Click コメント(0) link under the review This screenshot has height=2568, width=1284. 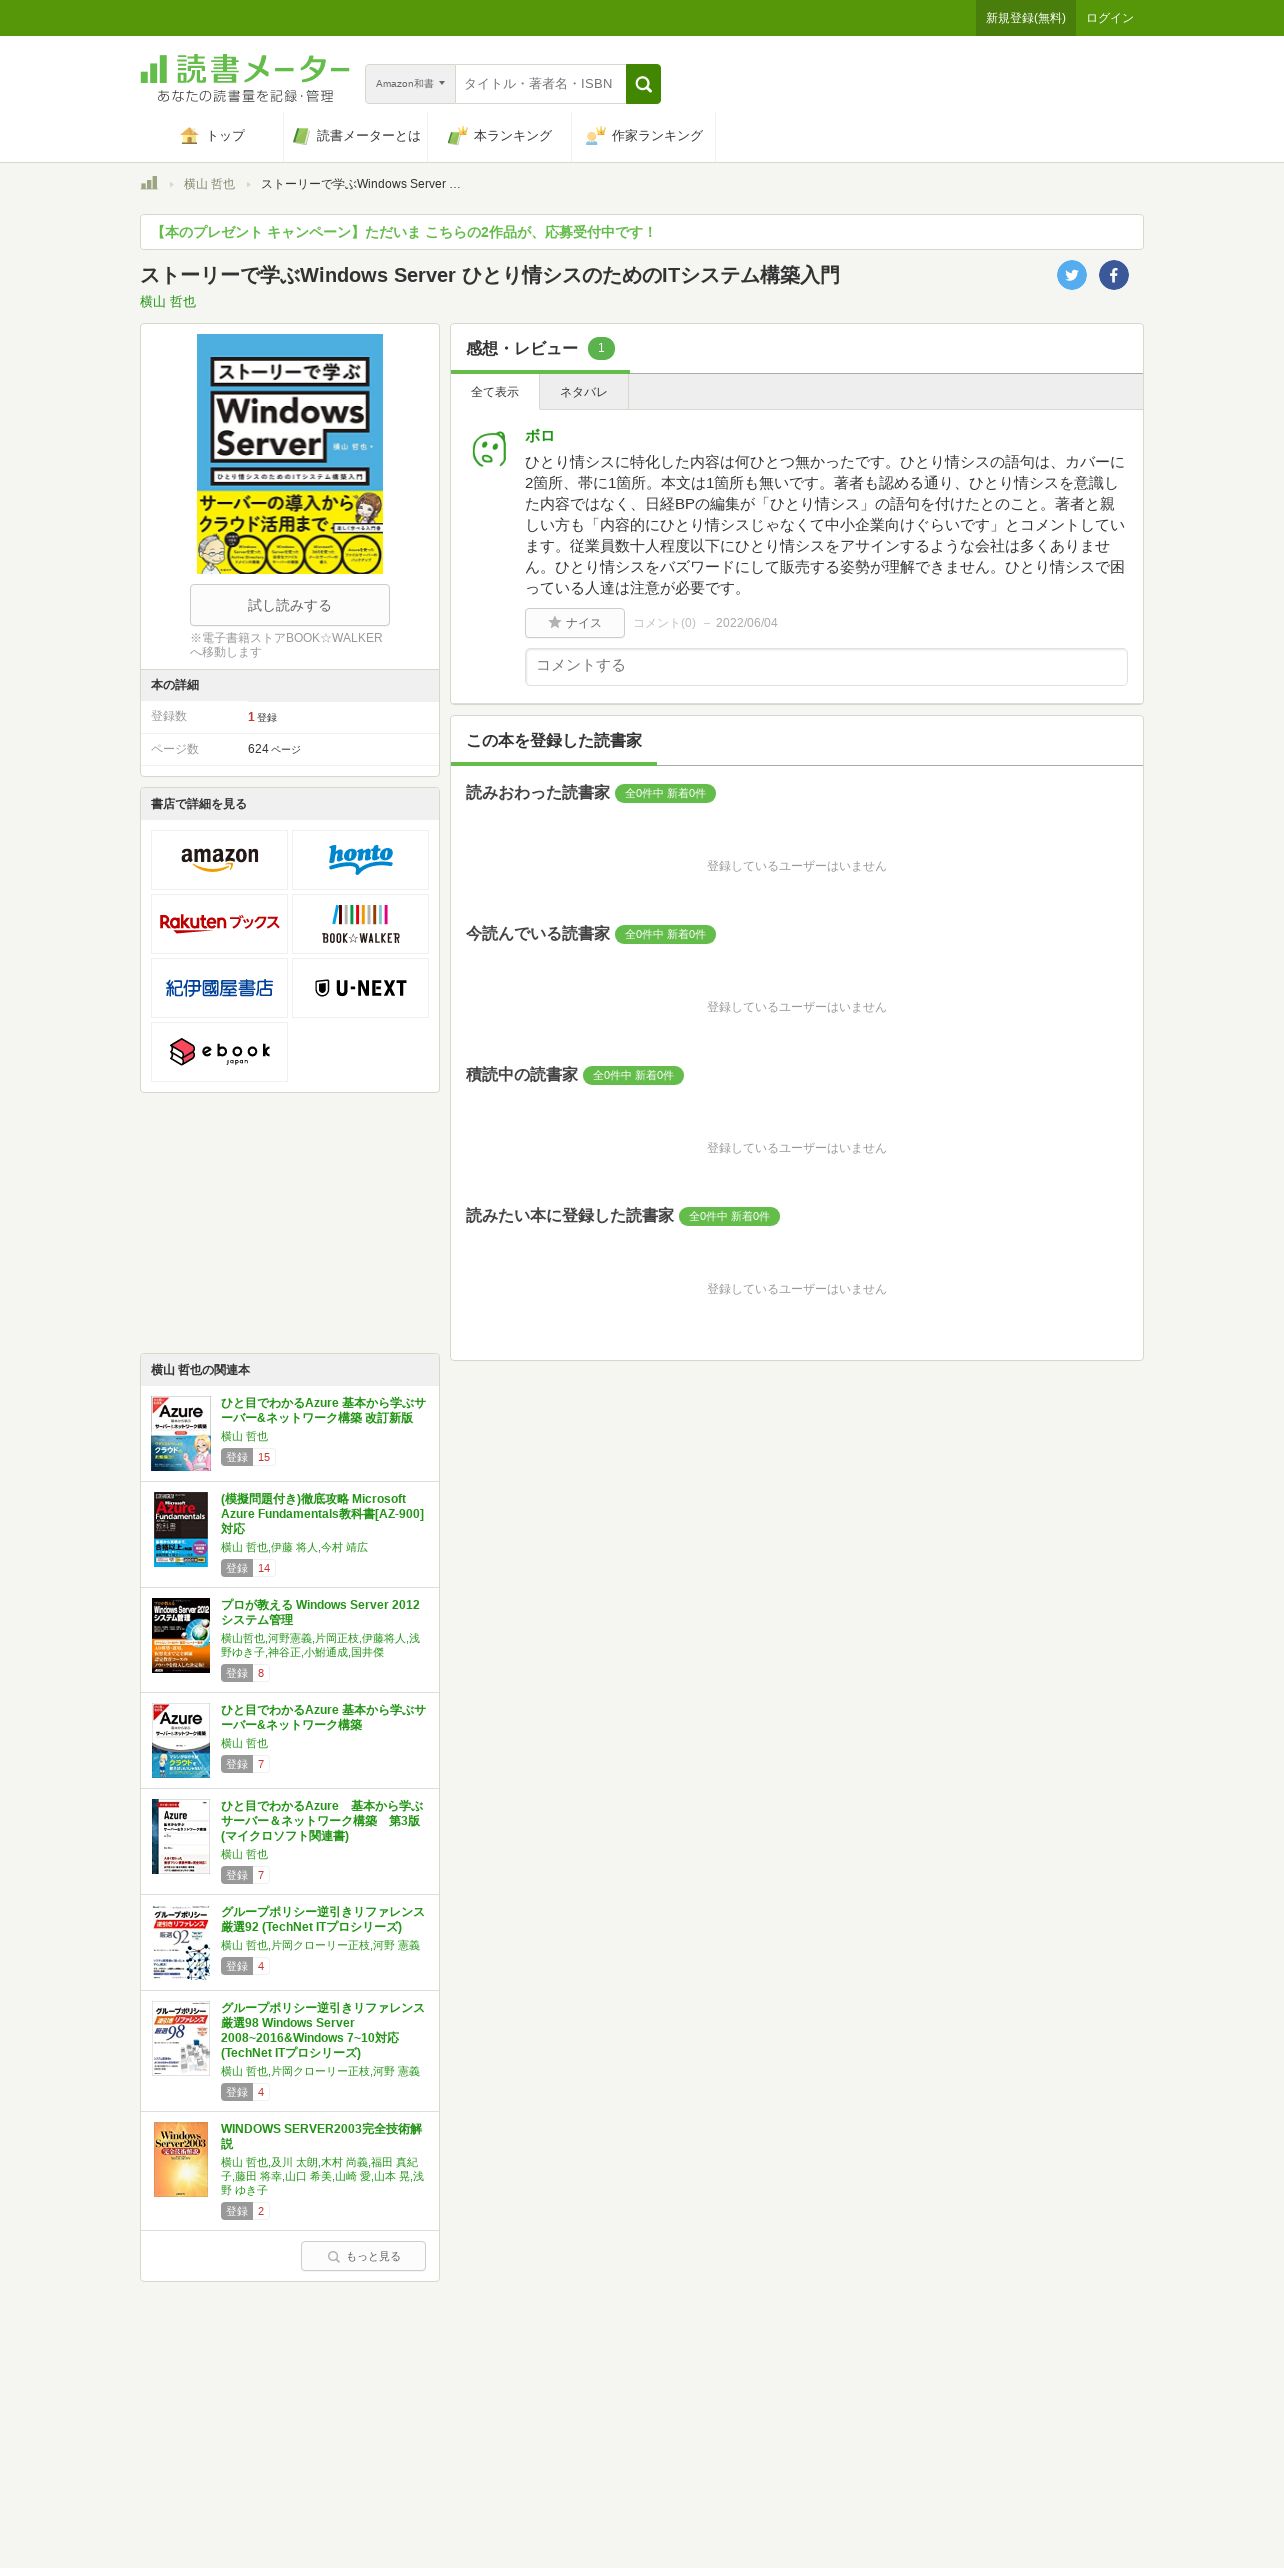[664, 623]
